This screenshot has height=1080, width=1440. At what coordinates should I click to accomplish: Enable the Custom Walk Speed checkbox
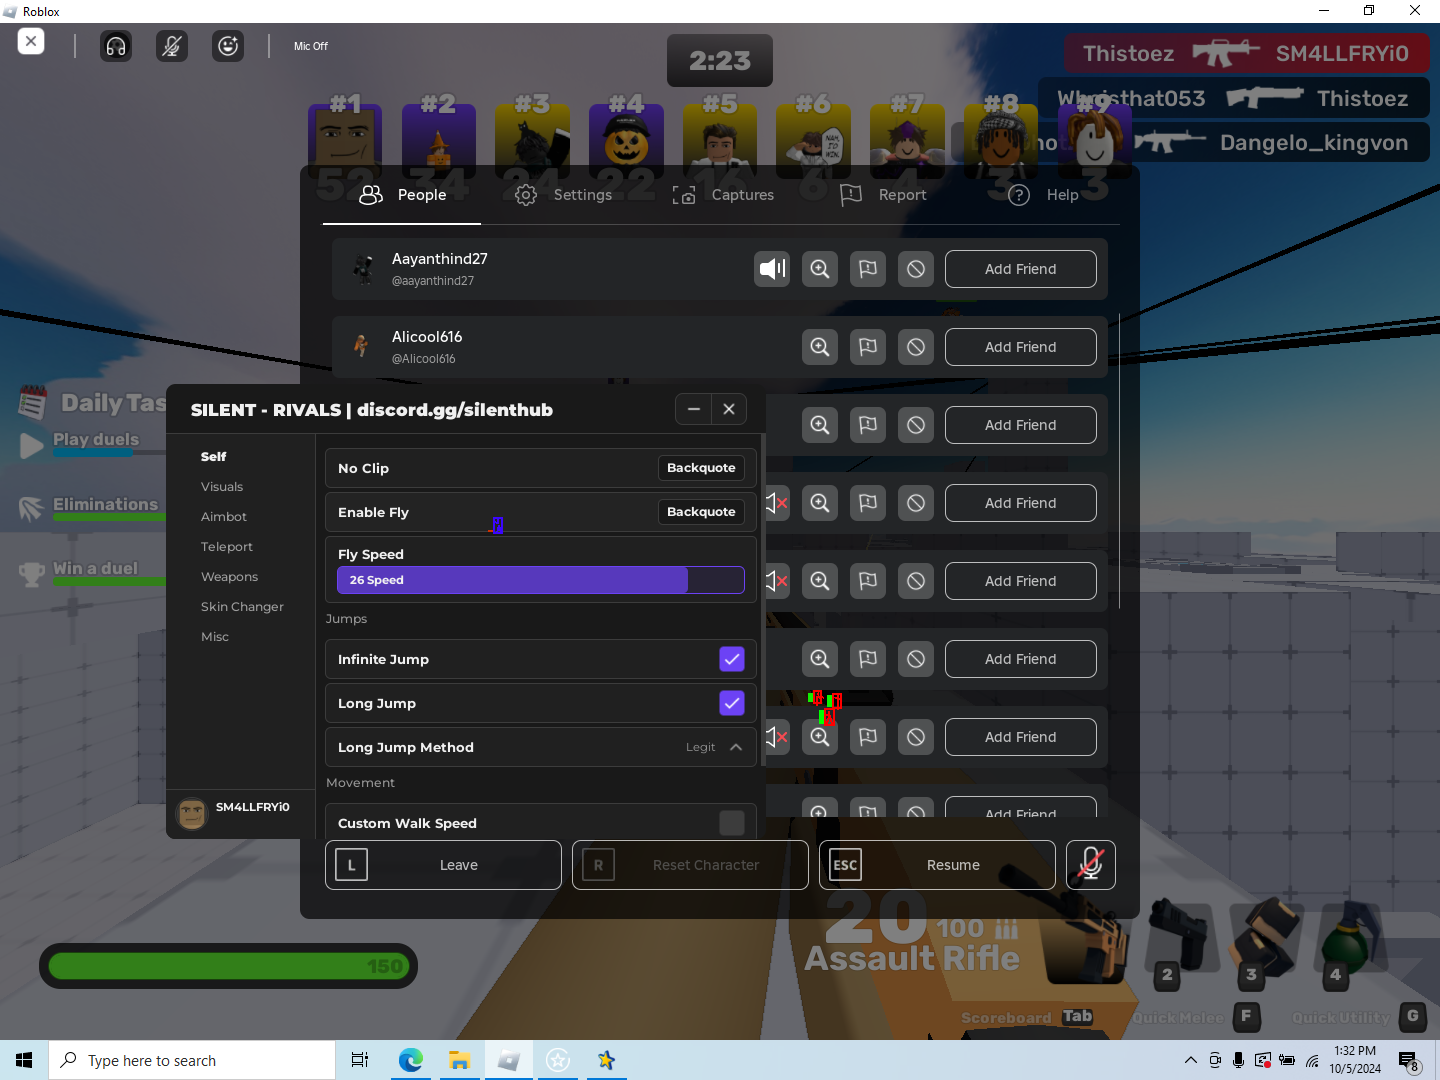pyautogui.click(x=732, y=823)
